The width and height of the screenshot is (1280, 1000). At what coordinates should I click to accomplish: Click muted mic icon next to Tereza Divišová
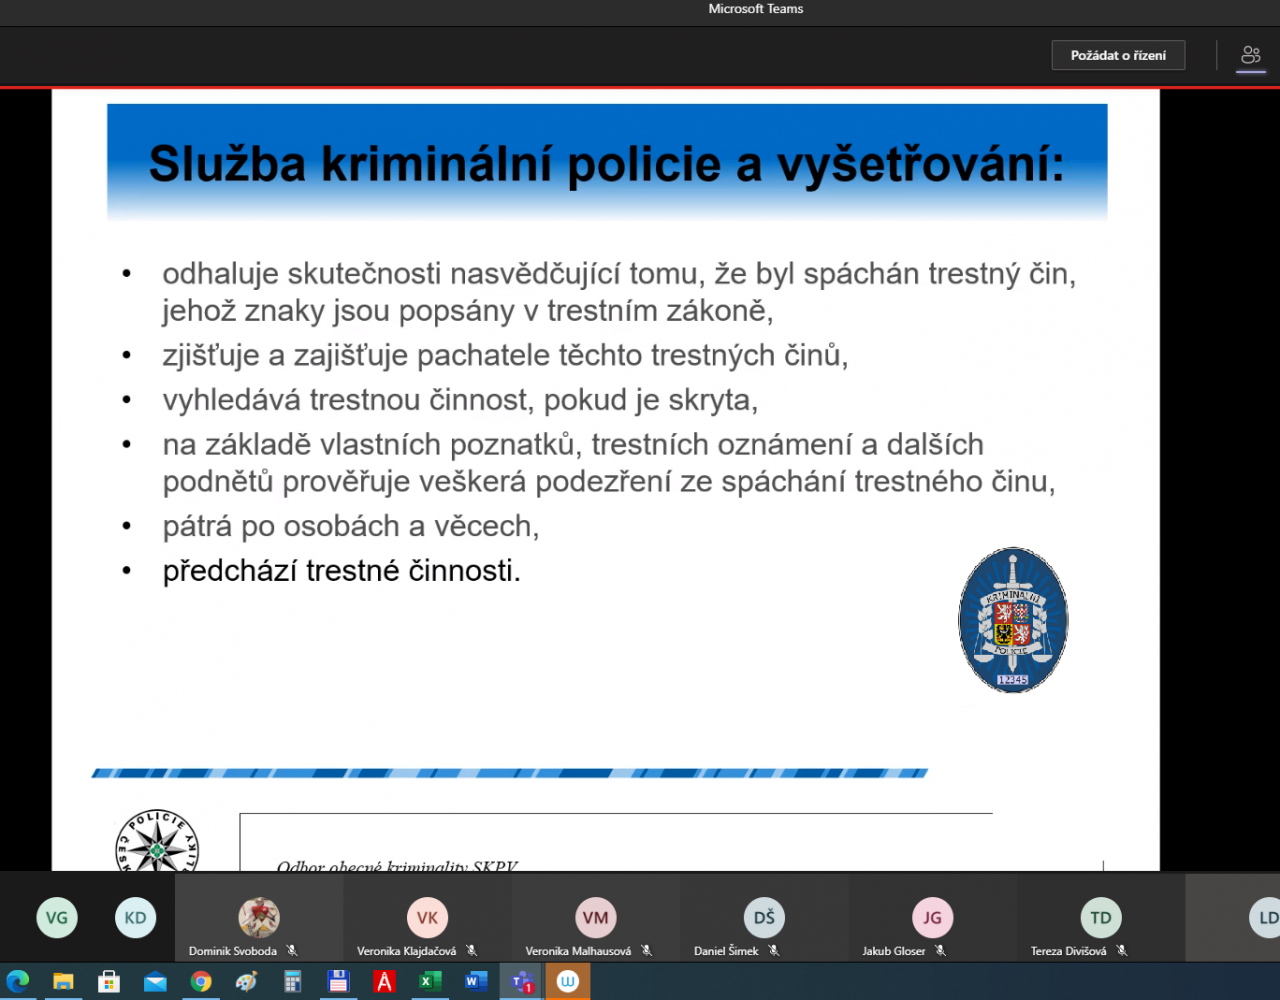pyautogui.click(x=1122, y=951)
